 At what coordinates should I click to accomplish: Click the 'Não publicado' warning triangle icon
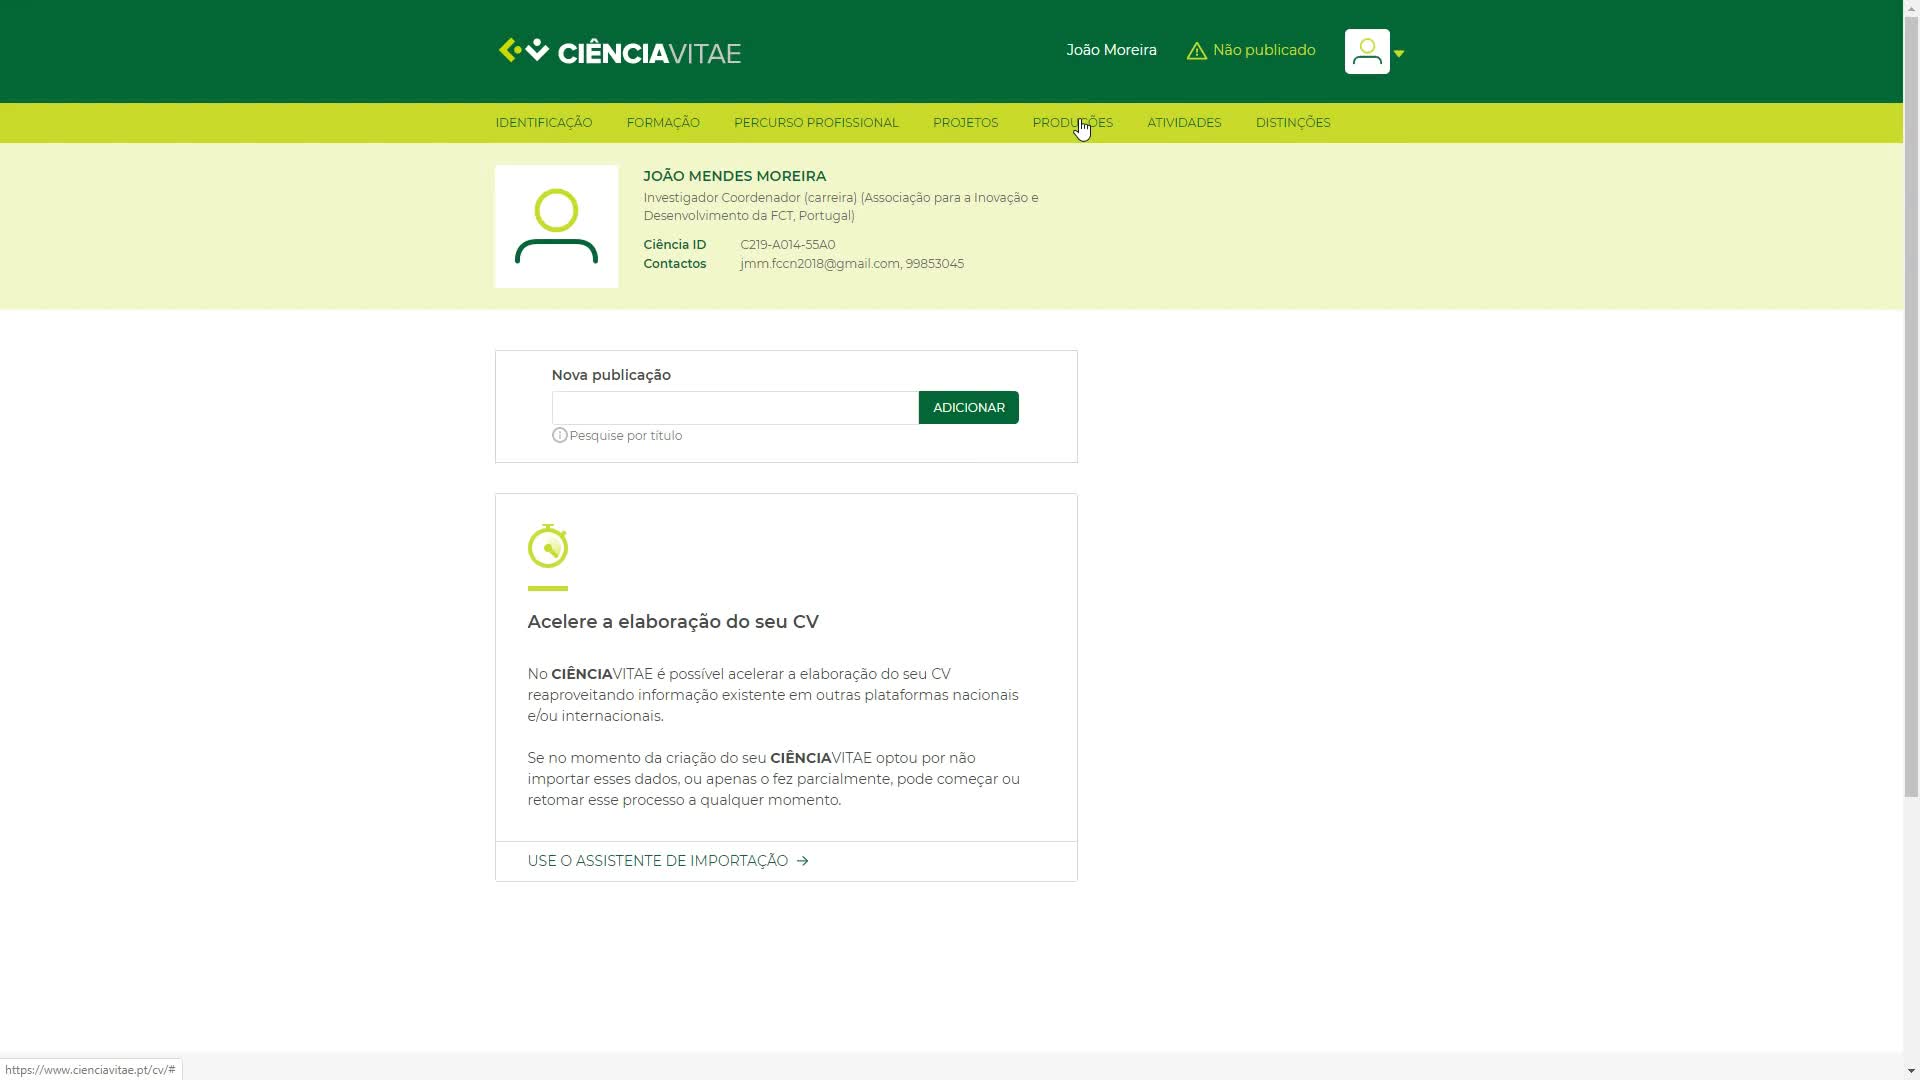[1196, 51]
